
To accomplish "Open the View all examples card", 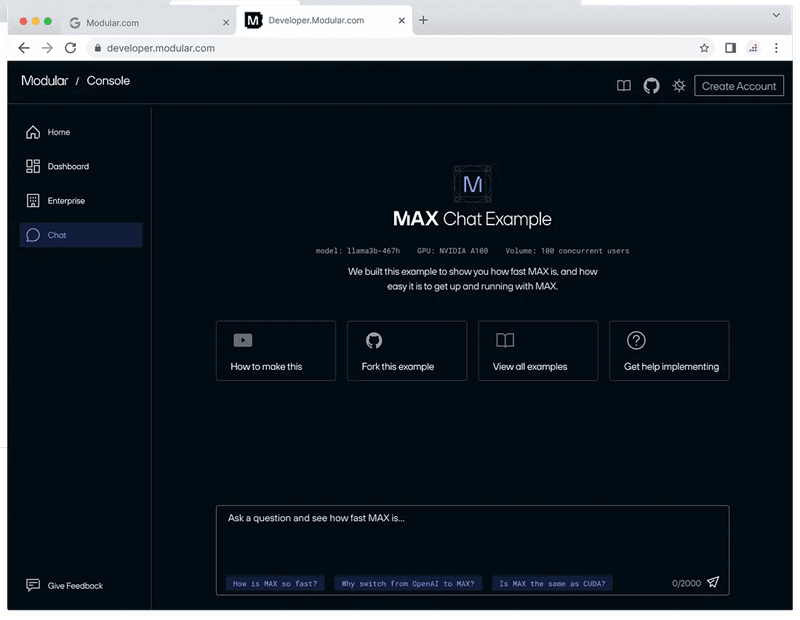I will [x=538, y=351].
